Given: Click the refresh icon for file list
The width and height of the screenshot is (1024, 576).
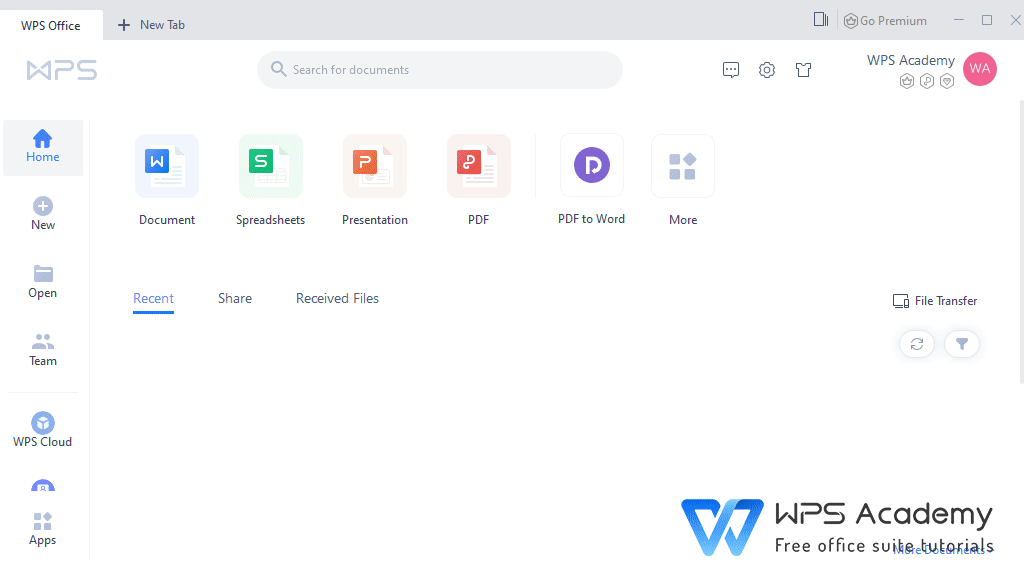Looking at the screenshot, I should (917, 344).
